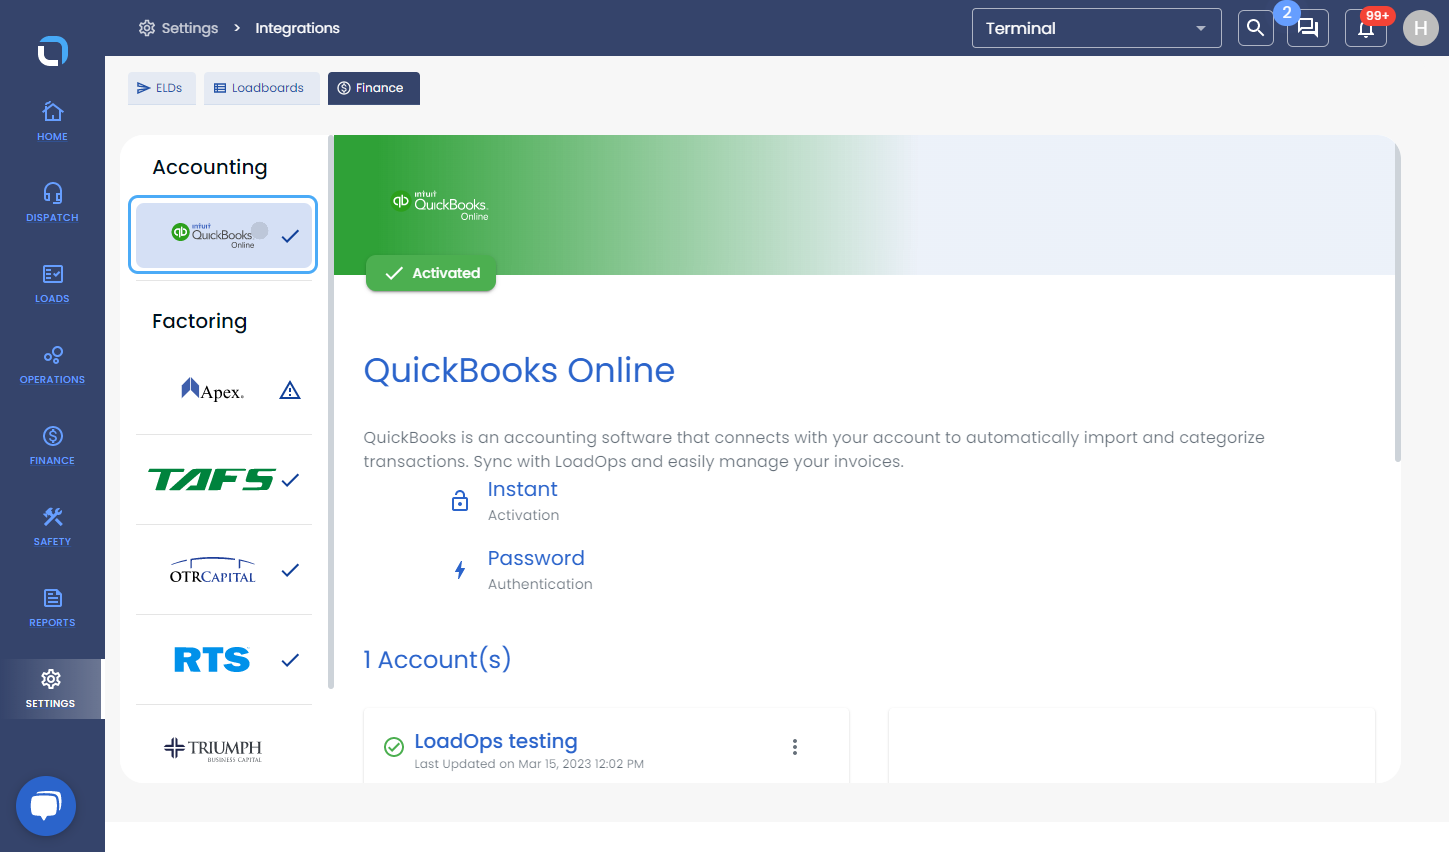Switch to the Loadboards tab
Viewport: 1449px width, 852px height.
tap(261, 88)
